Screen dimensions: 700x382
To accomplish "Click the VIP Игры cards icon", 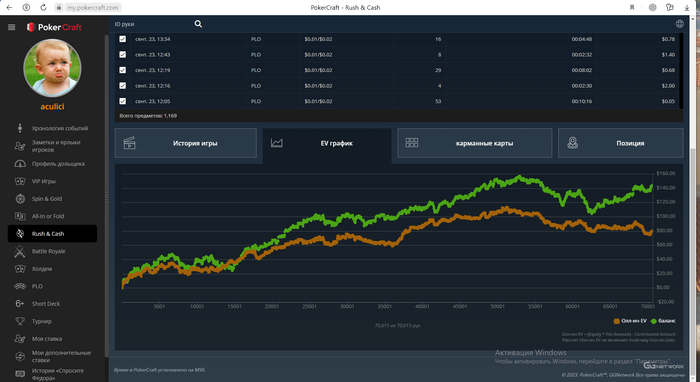I will point(20,181).
